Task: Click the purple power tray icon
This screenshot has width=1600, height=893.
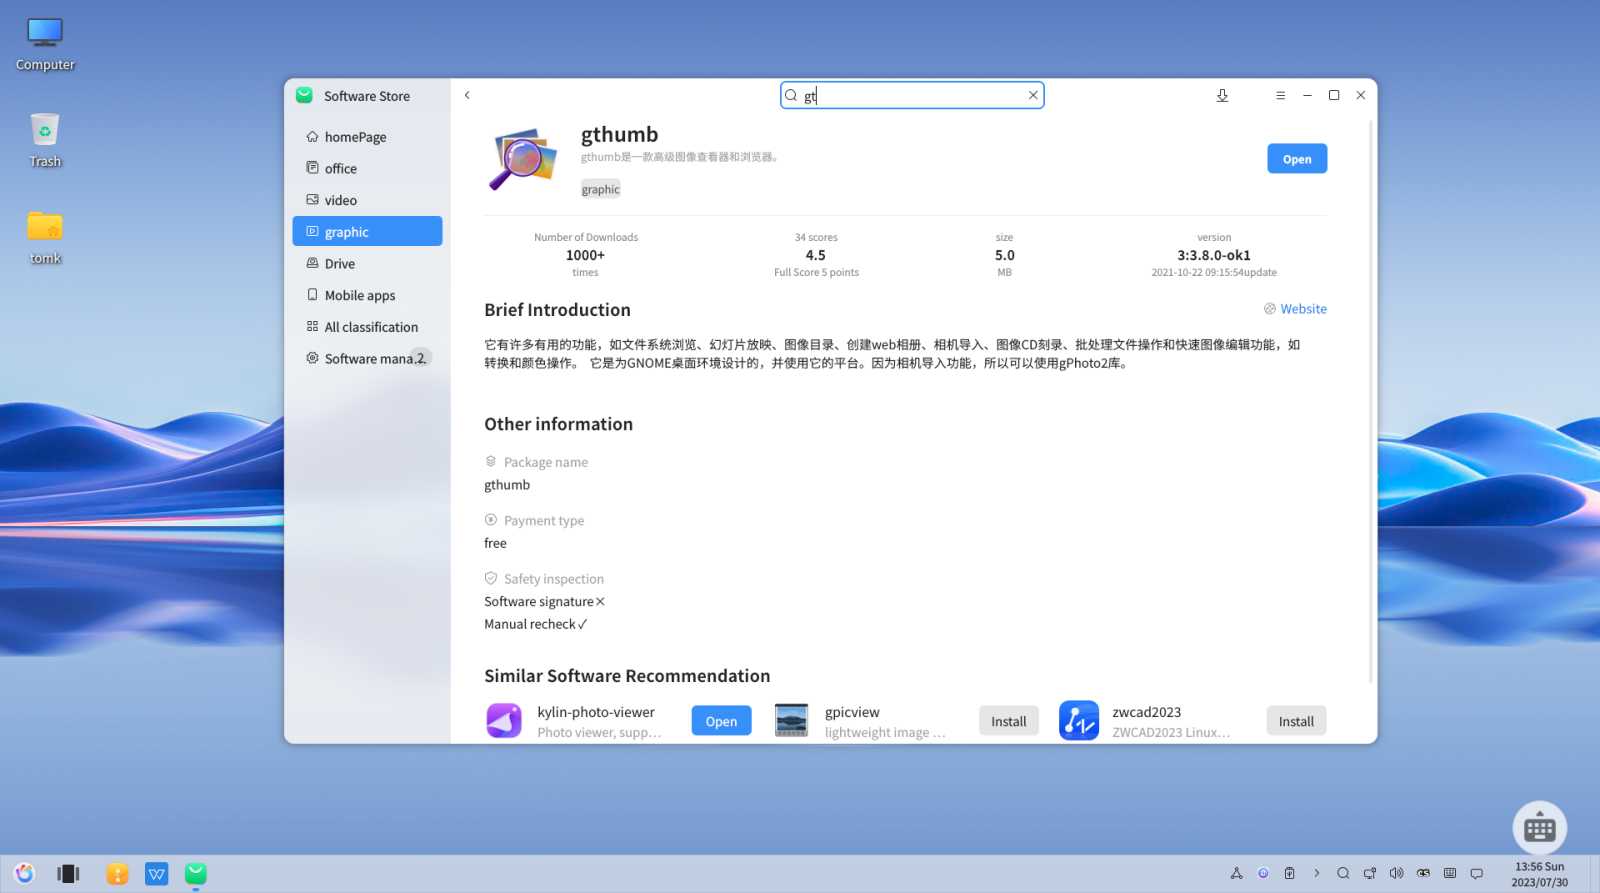Action: pos(1263,873)
